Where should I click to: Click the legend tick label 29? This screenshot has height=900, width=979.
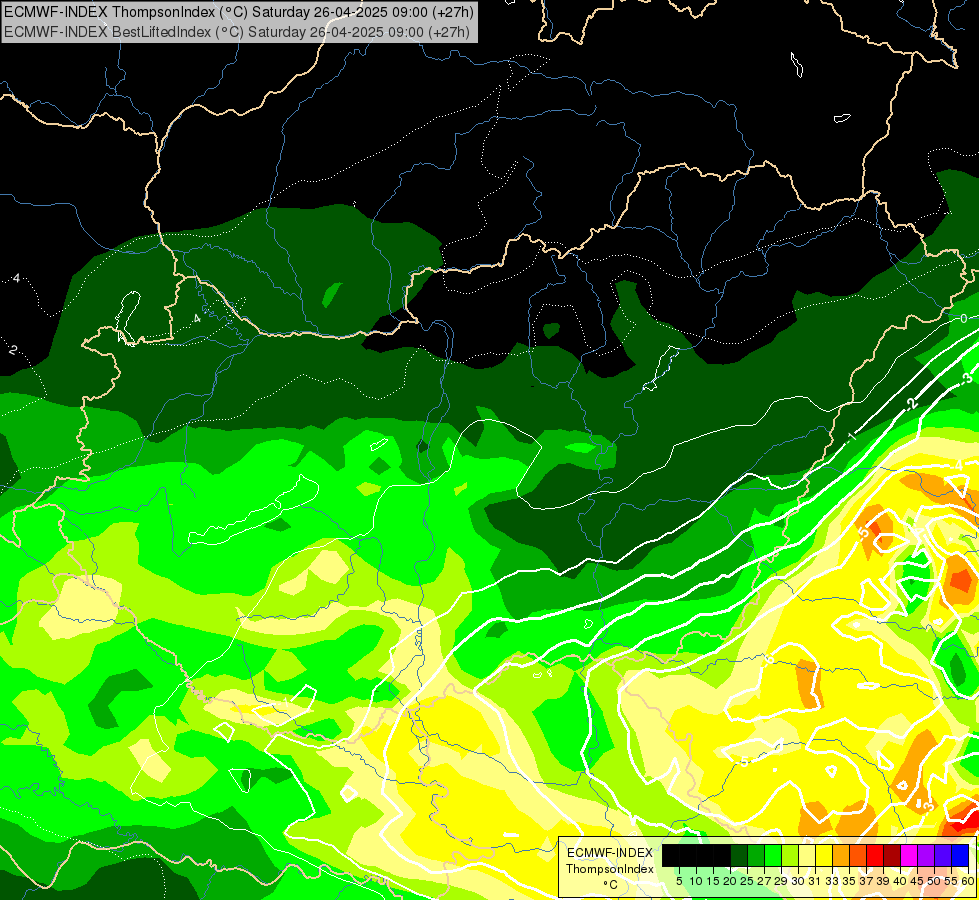point(781,881)
